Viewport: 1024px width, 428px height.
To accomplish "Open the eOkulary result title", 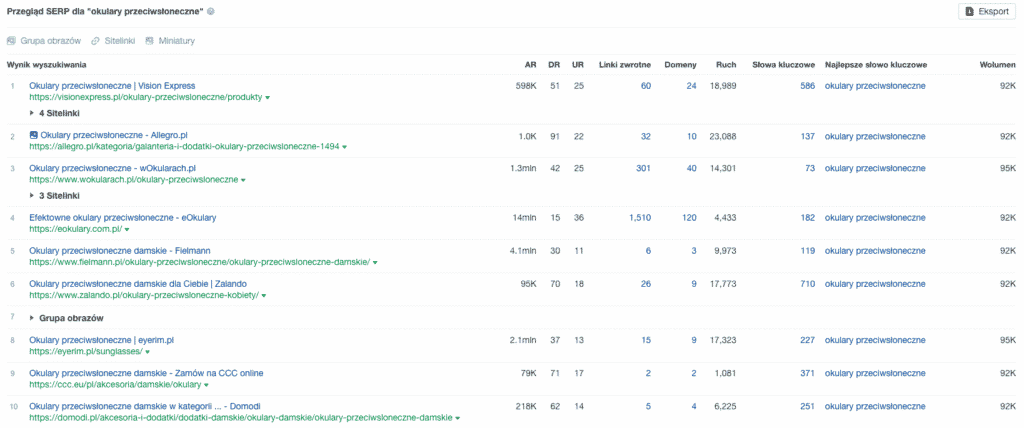I will point(123,218).
